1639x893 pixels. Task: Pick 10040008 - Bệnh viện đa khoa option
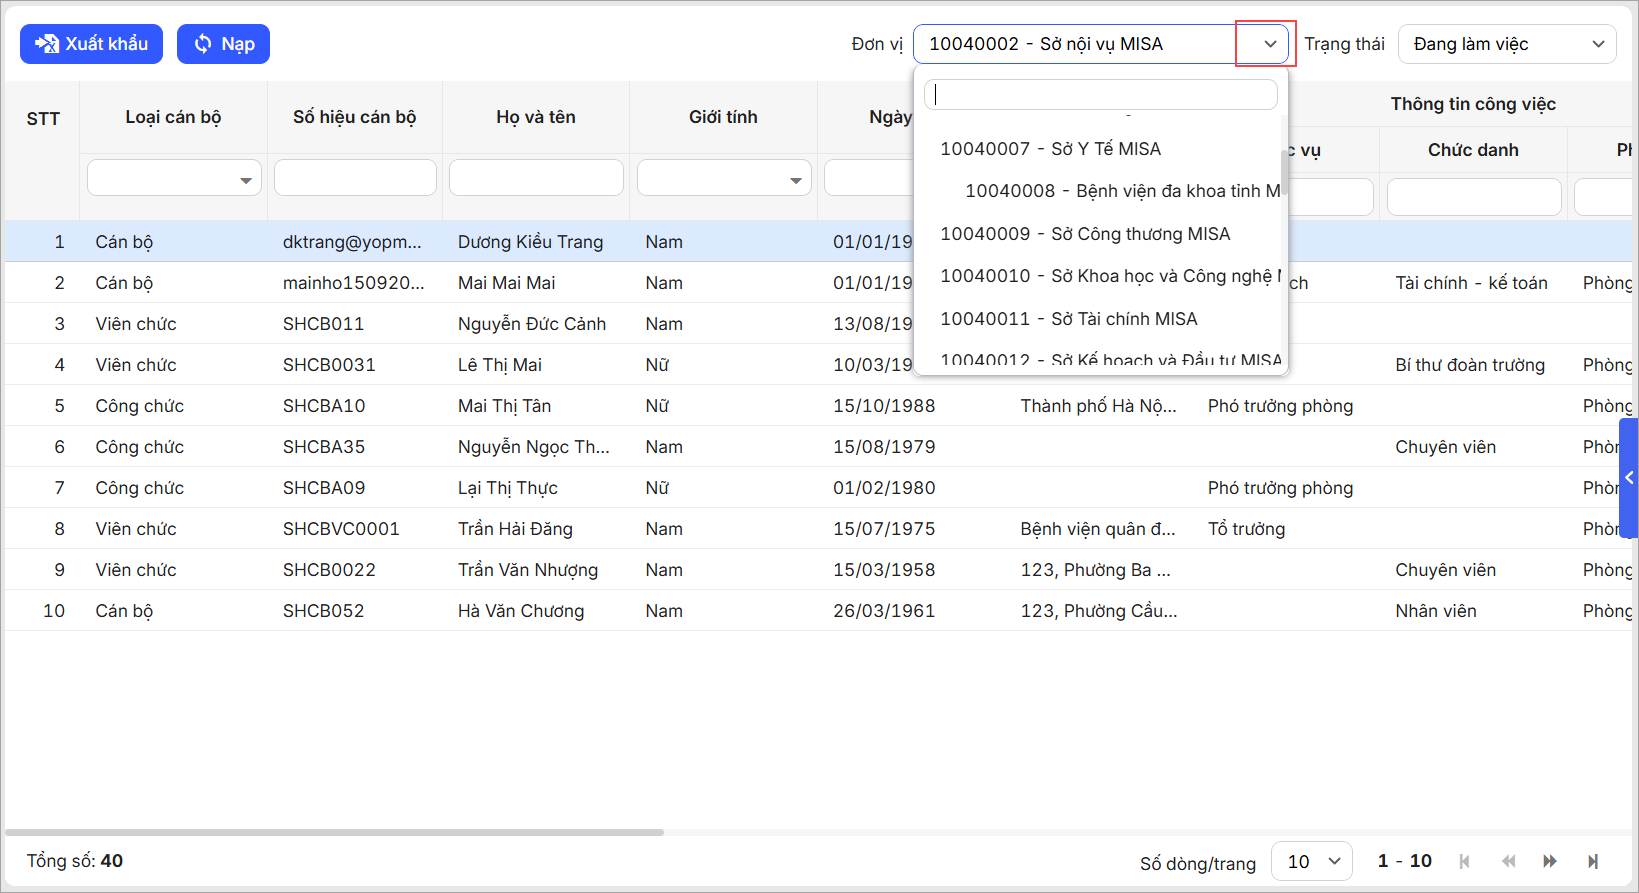(1120, 191)
